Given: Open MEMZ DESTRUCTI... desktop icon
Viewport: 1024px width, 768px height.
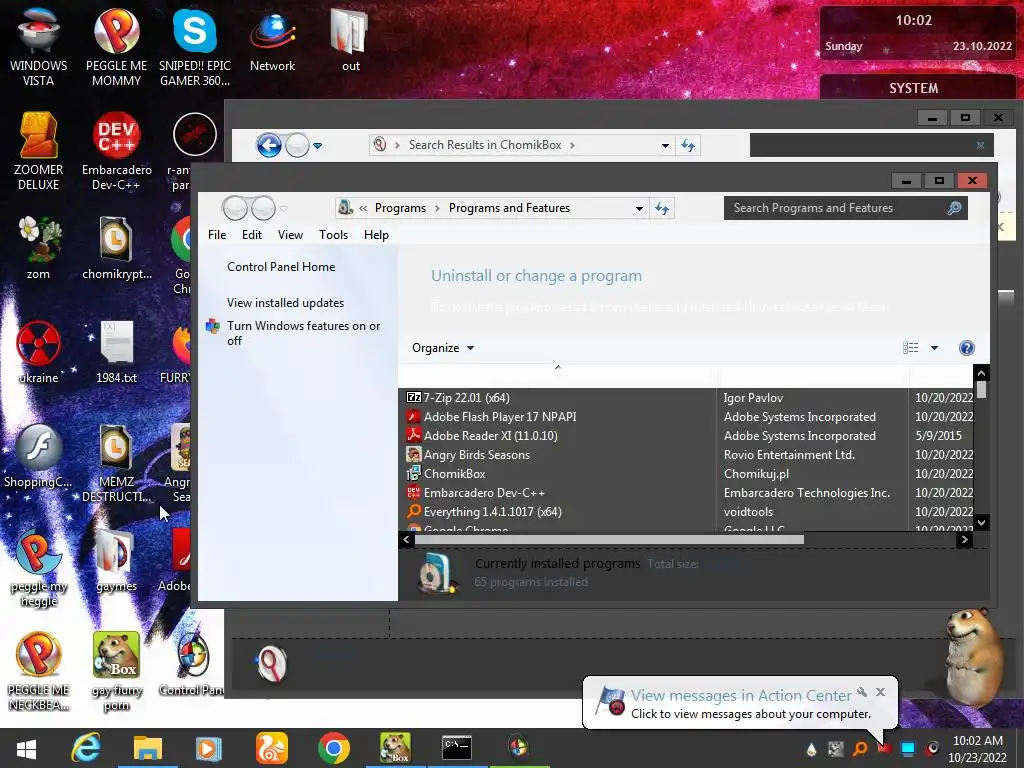Looking at the screenshot, I should pyautogui.click(x=116, y=462).
